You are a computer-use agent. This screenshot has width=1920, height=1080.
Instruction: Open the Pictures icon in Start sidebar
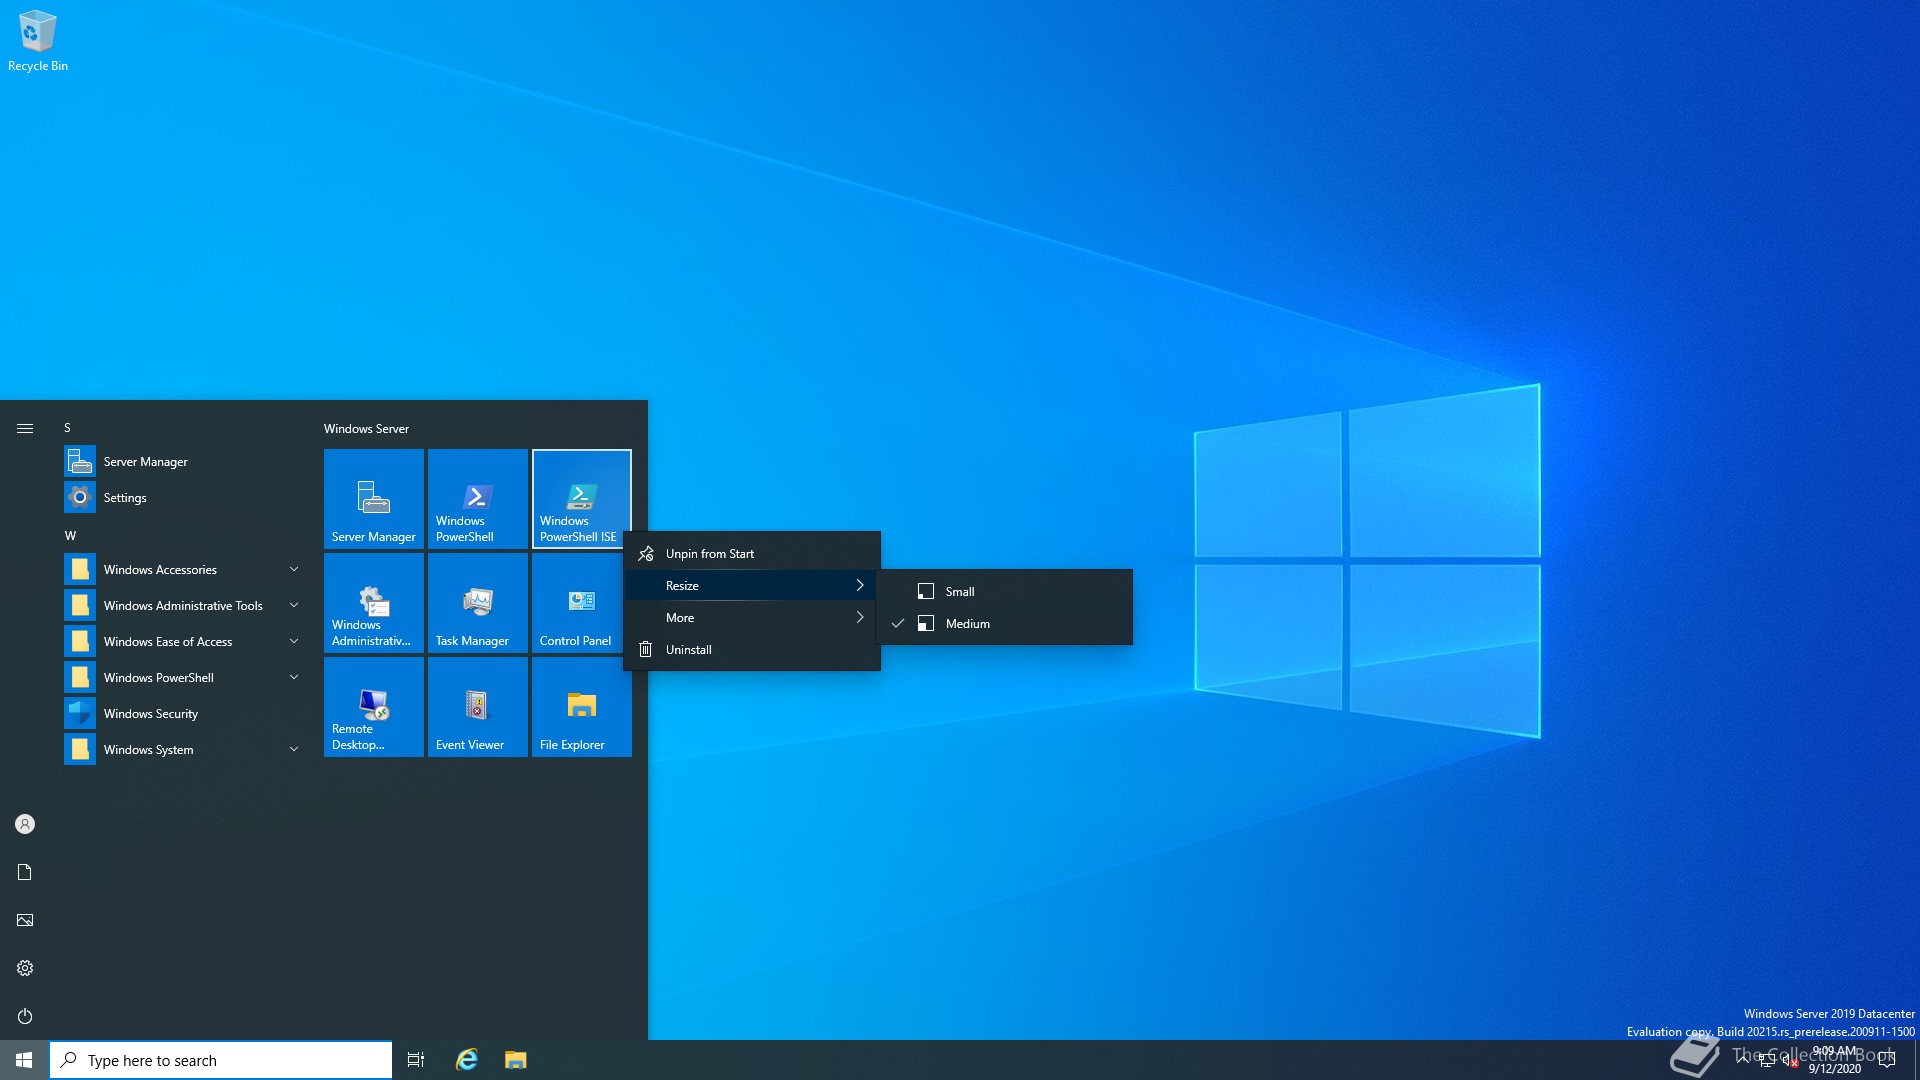pyautogui.click(x=25, y=920)
